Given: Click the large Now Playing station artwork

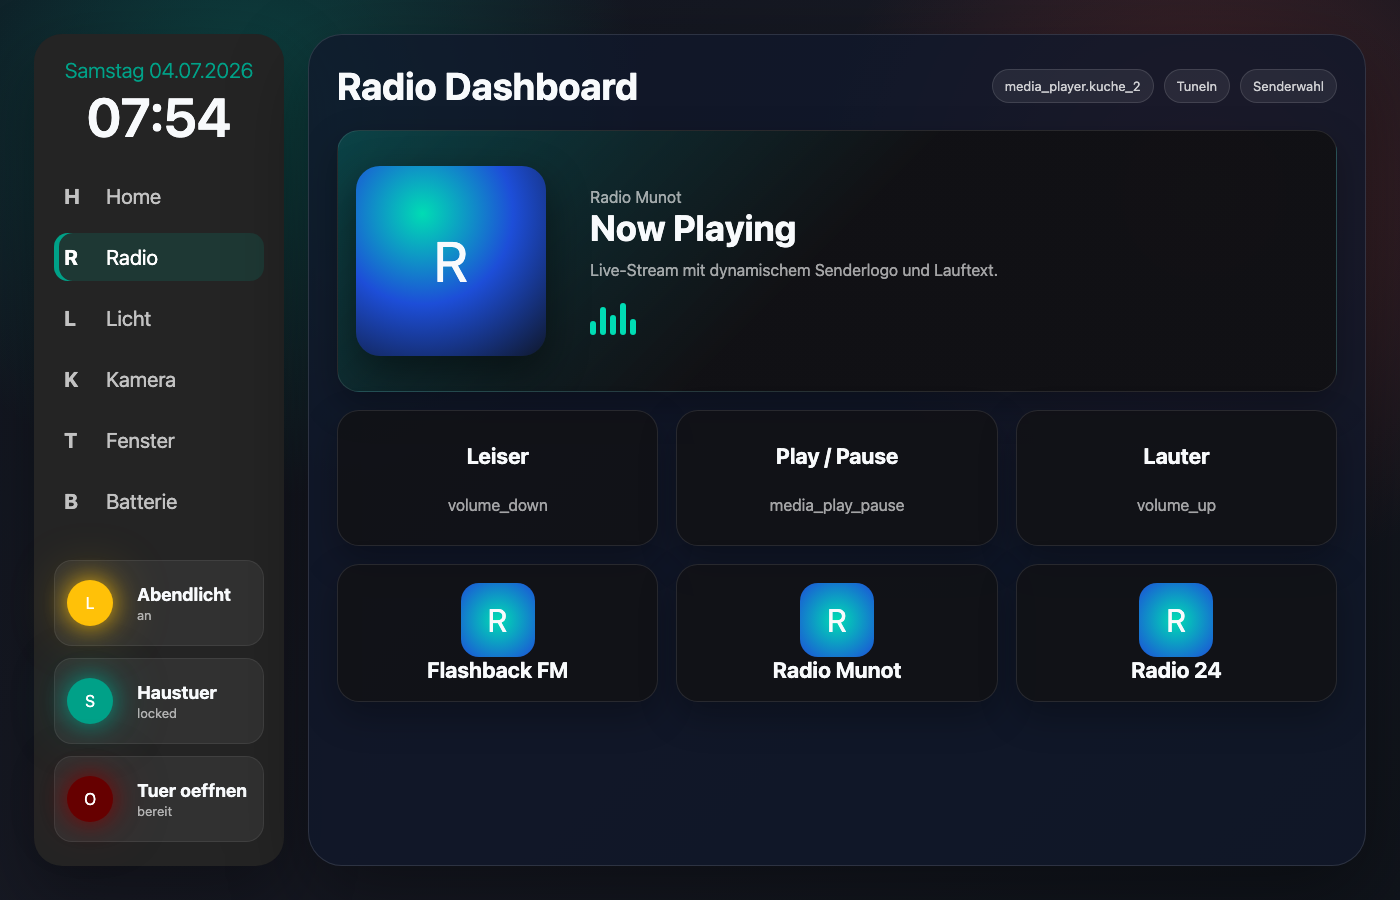Looking at the screenshot, I should (x=451, y=261).
